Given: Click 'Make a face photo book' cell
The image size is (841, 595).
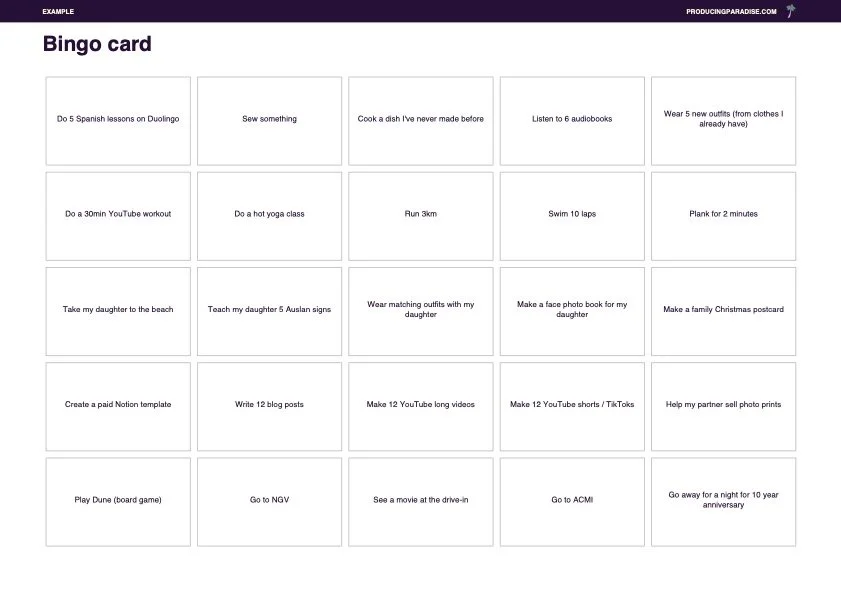Looking at the screenshot, I should click(x=572, y=311).
